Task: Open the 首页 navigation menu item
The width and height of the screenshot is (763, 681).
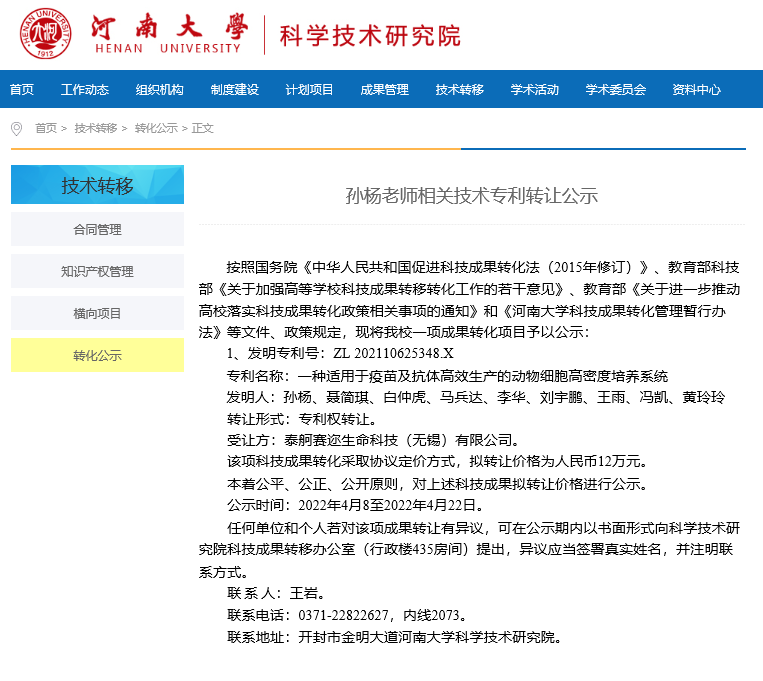Action: pos(22,90)
